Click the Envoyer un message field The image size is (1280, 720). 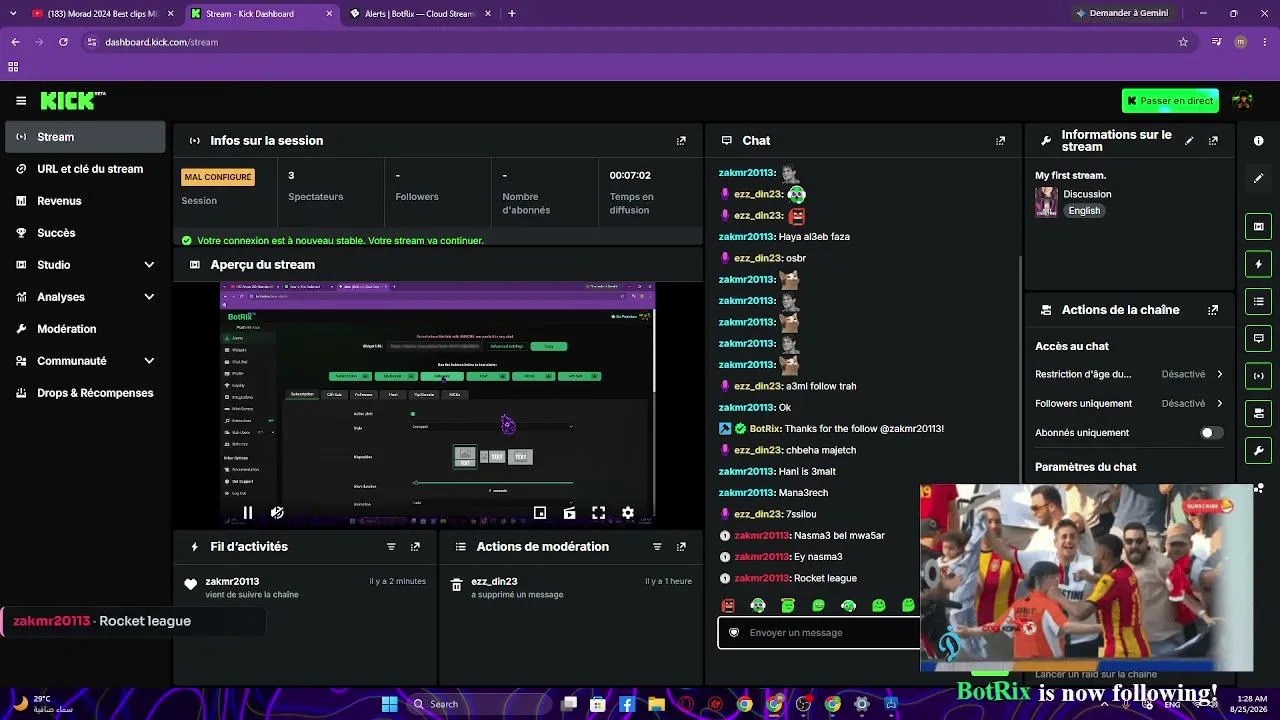click(x=820, y=633)
